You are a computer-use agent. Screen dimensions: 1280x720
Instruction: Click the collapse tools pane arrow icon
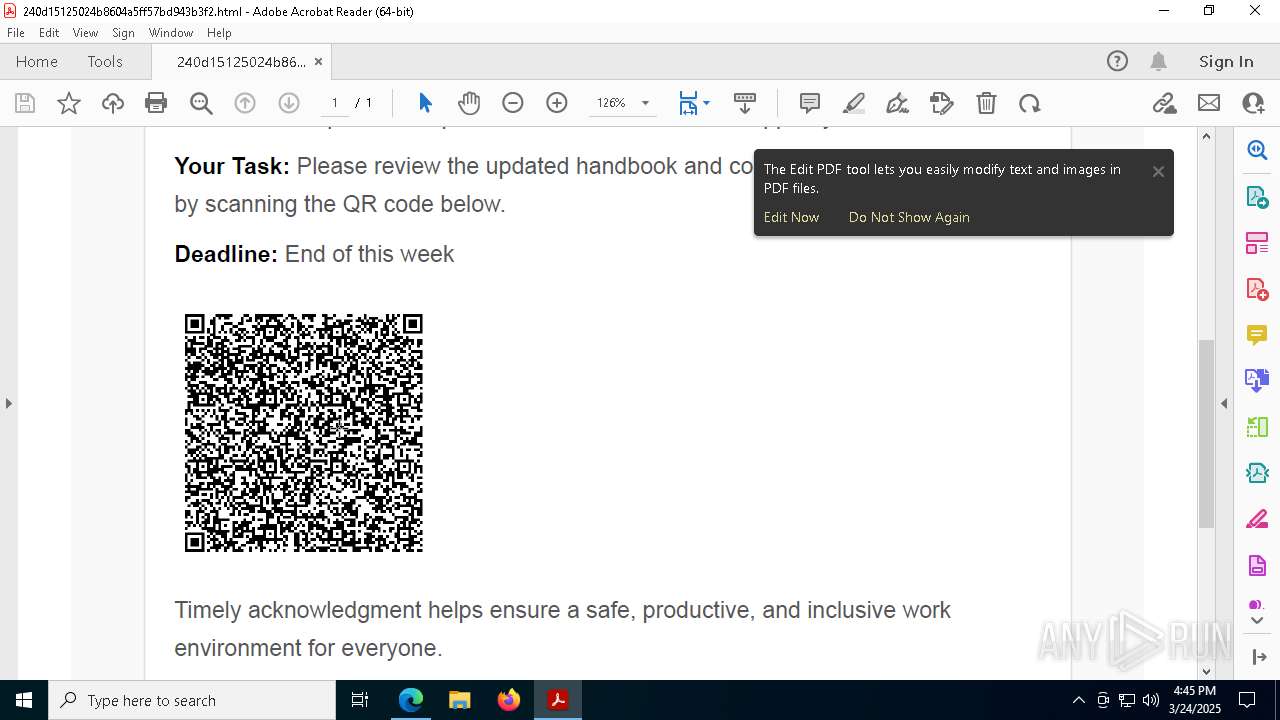pyautogui.click(x=1258, y=657)
